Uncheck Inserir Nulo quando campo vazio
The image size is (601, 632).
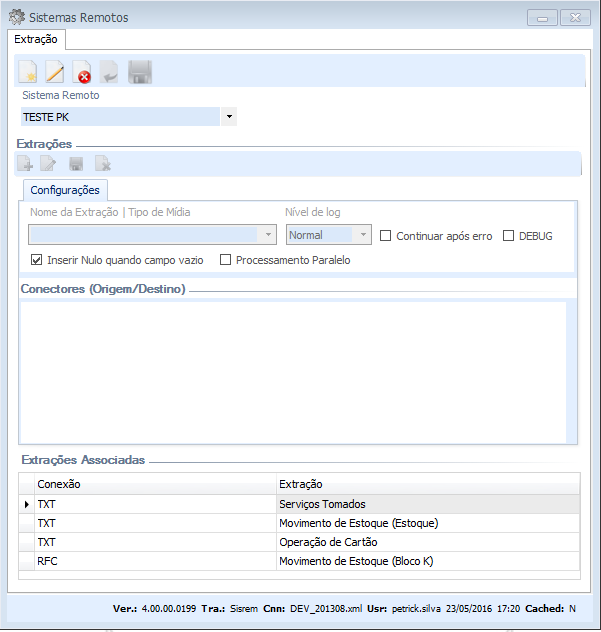click(36, 260)
